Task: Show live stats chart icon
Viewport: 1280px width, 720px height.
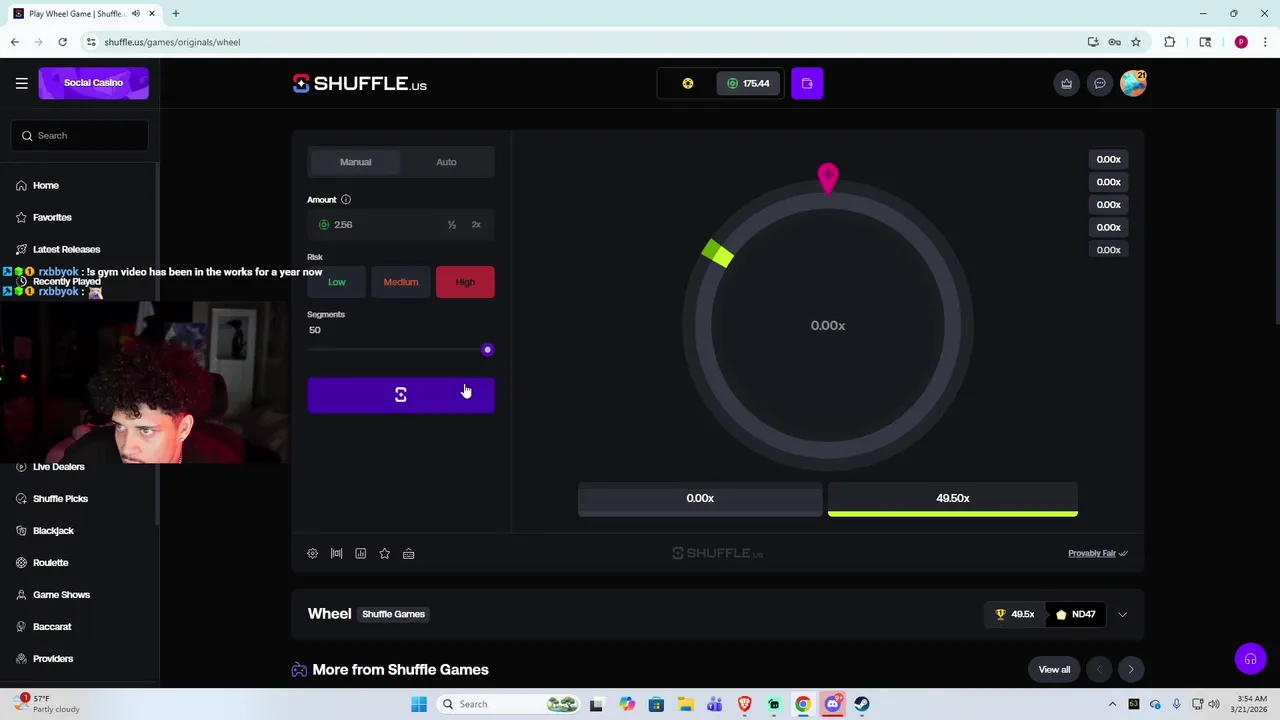Action: coord(361,553)
